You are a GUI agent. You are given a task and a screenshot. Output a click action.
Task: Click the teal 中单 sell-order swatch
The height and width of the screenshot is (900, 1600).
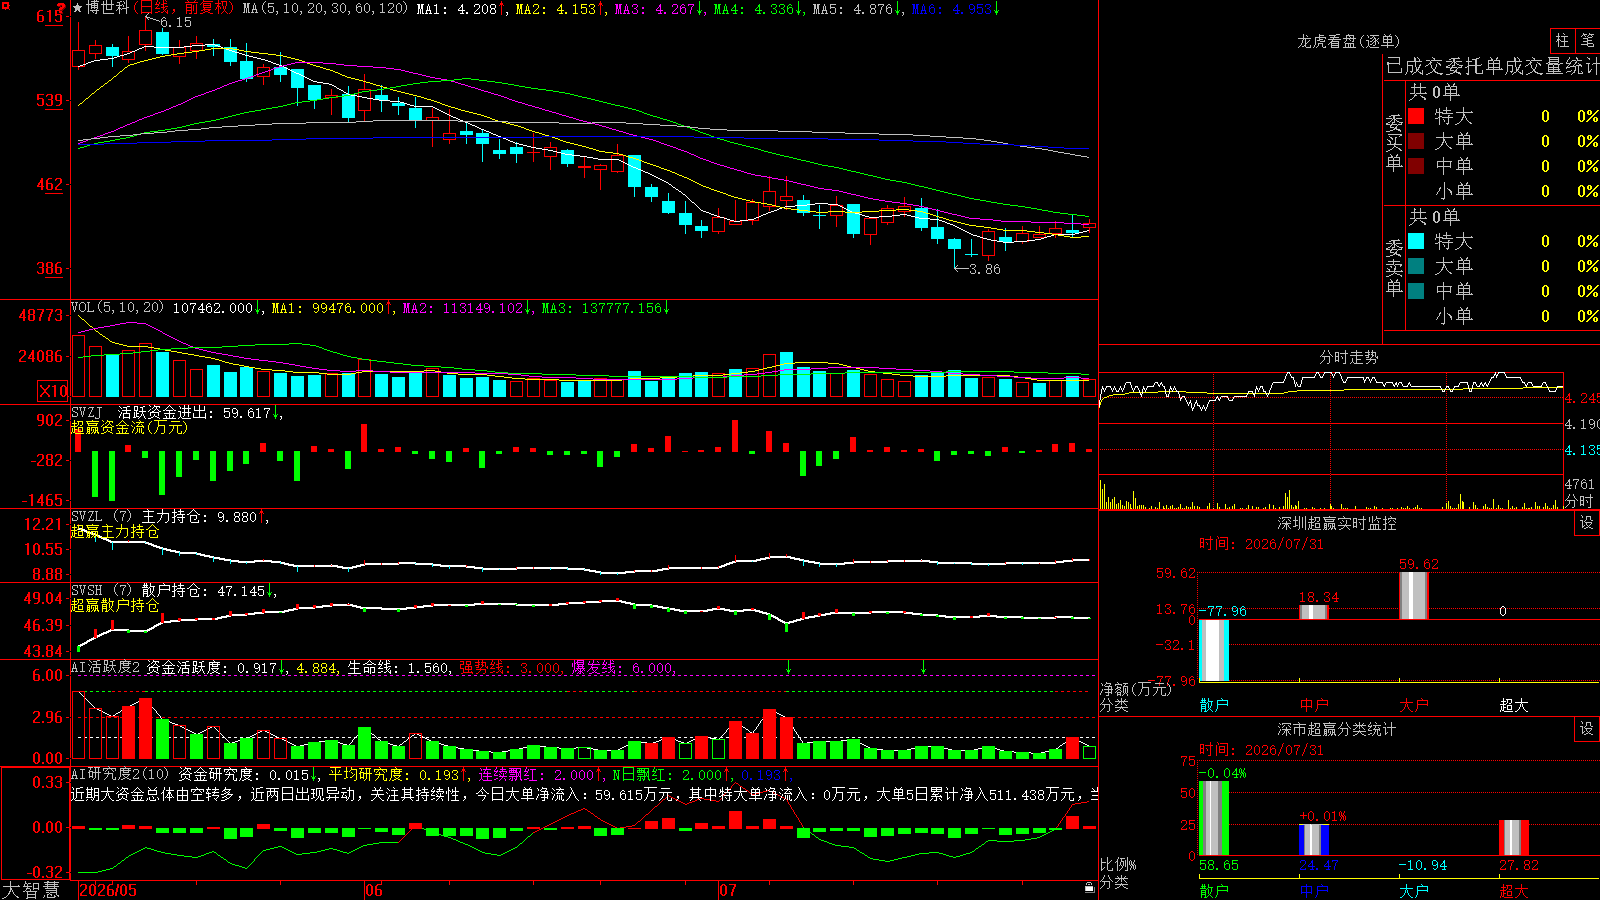[1416, 291]
